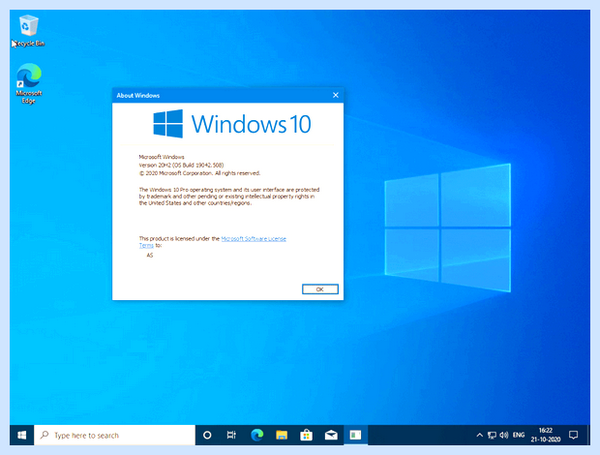
Task: Confirm the About Windows dialog with OK
Action: [x=320, y=289]
